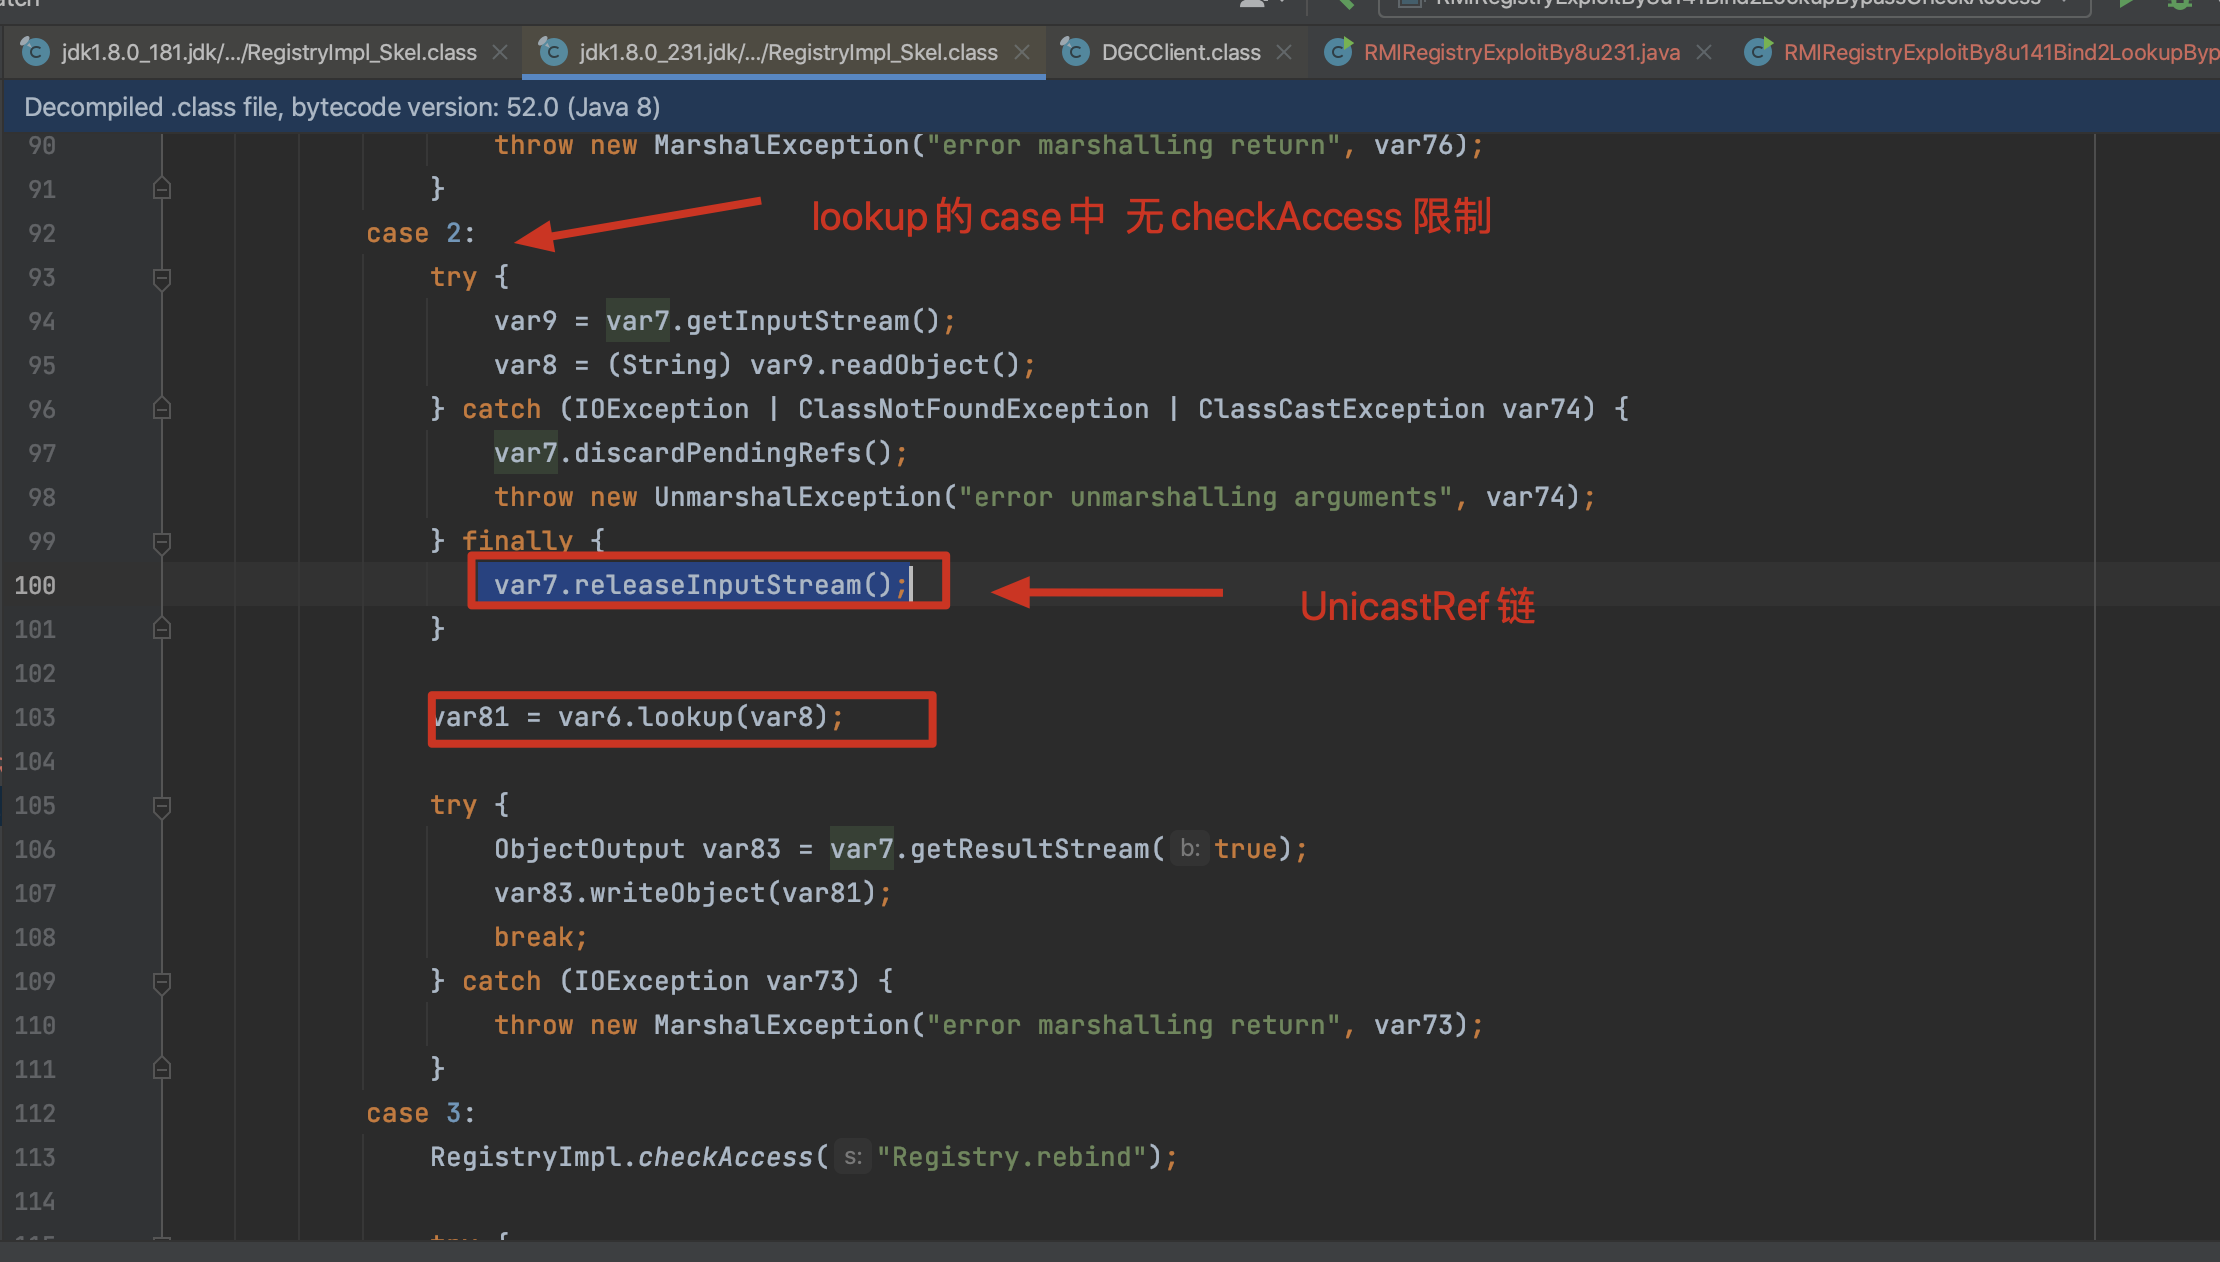Click line number 92 in the gutter
Screen dimensions: 2220x1262
[41, 233]
